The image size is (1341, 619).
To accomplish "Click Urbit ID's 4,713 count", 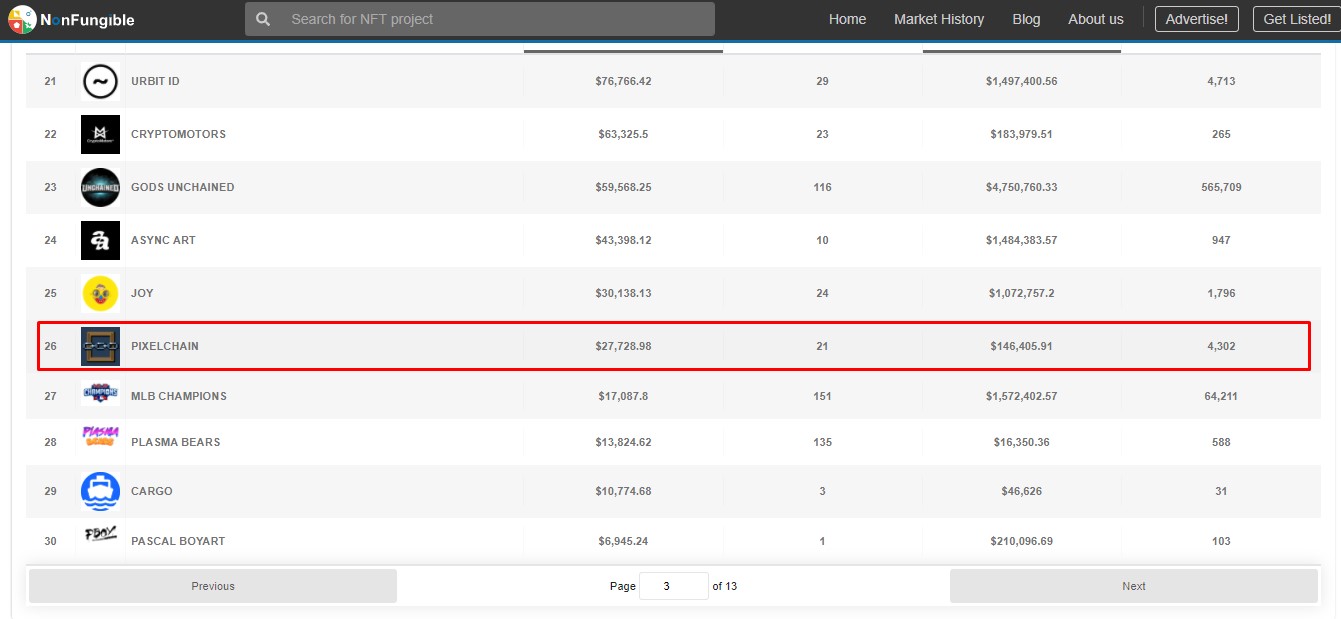I will click(x=1221, y=81).
